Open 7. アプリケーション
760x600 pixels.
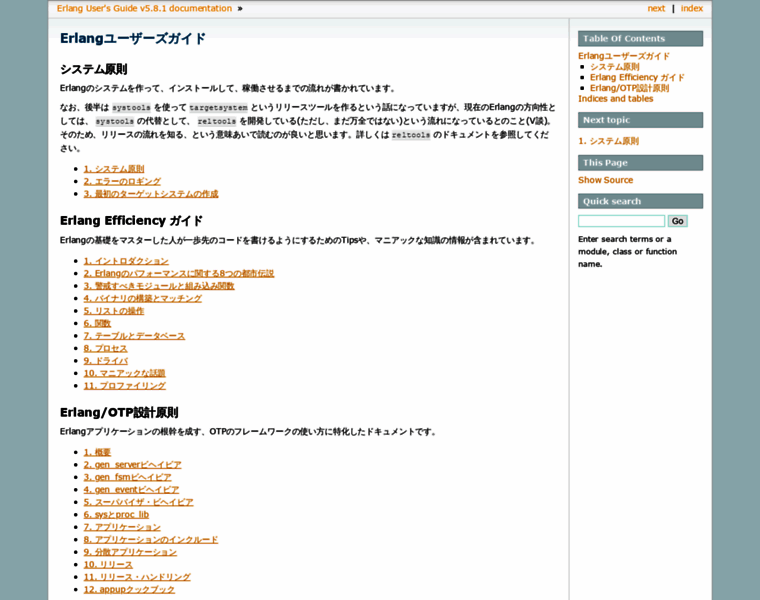pos(122,527)
